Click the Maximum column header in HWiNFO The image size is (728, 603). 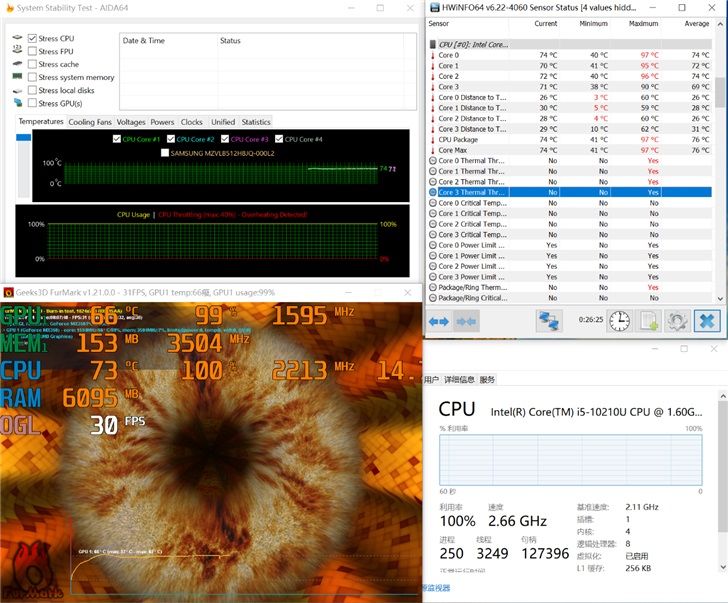[644, 24]
